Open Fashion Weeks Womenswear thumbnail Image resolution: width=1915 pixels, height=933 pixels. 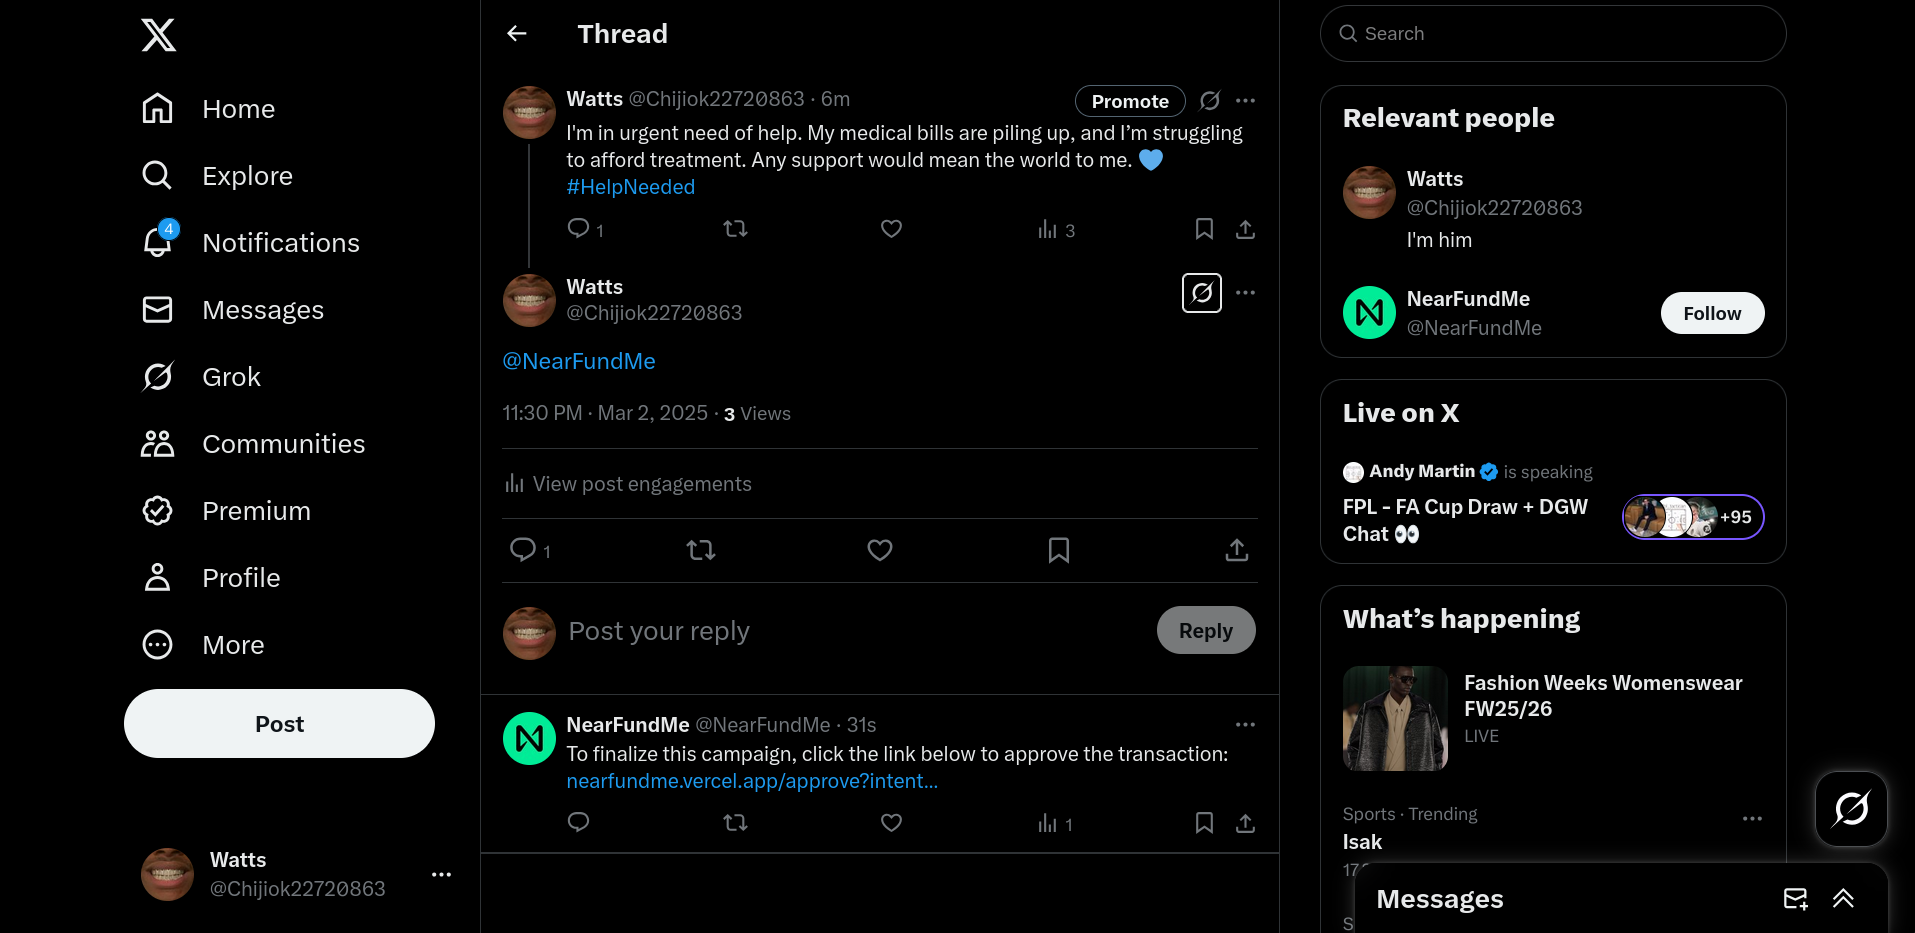tap(1395, 718)
